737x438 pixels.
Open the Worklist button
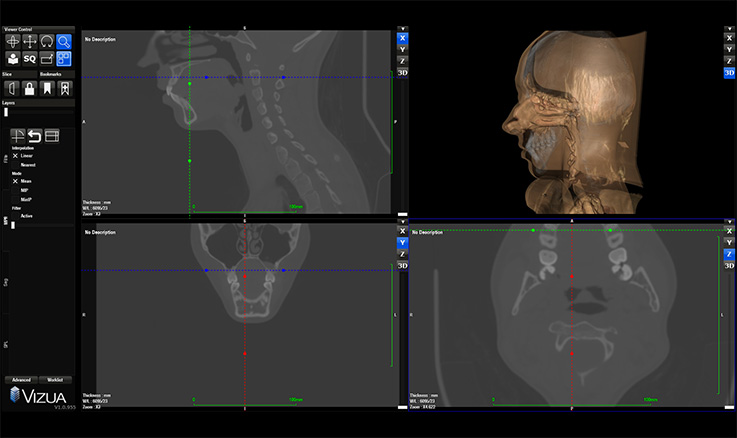pos(57,380)
